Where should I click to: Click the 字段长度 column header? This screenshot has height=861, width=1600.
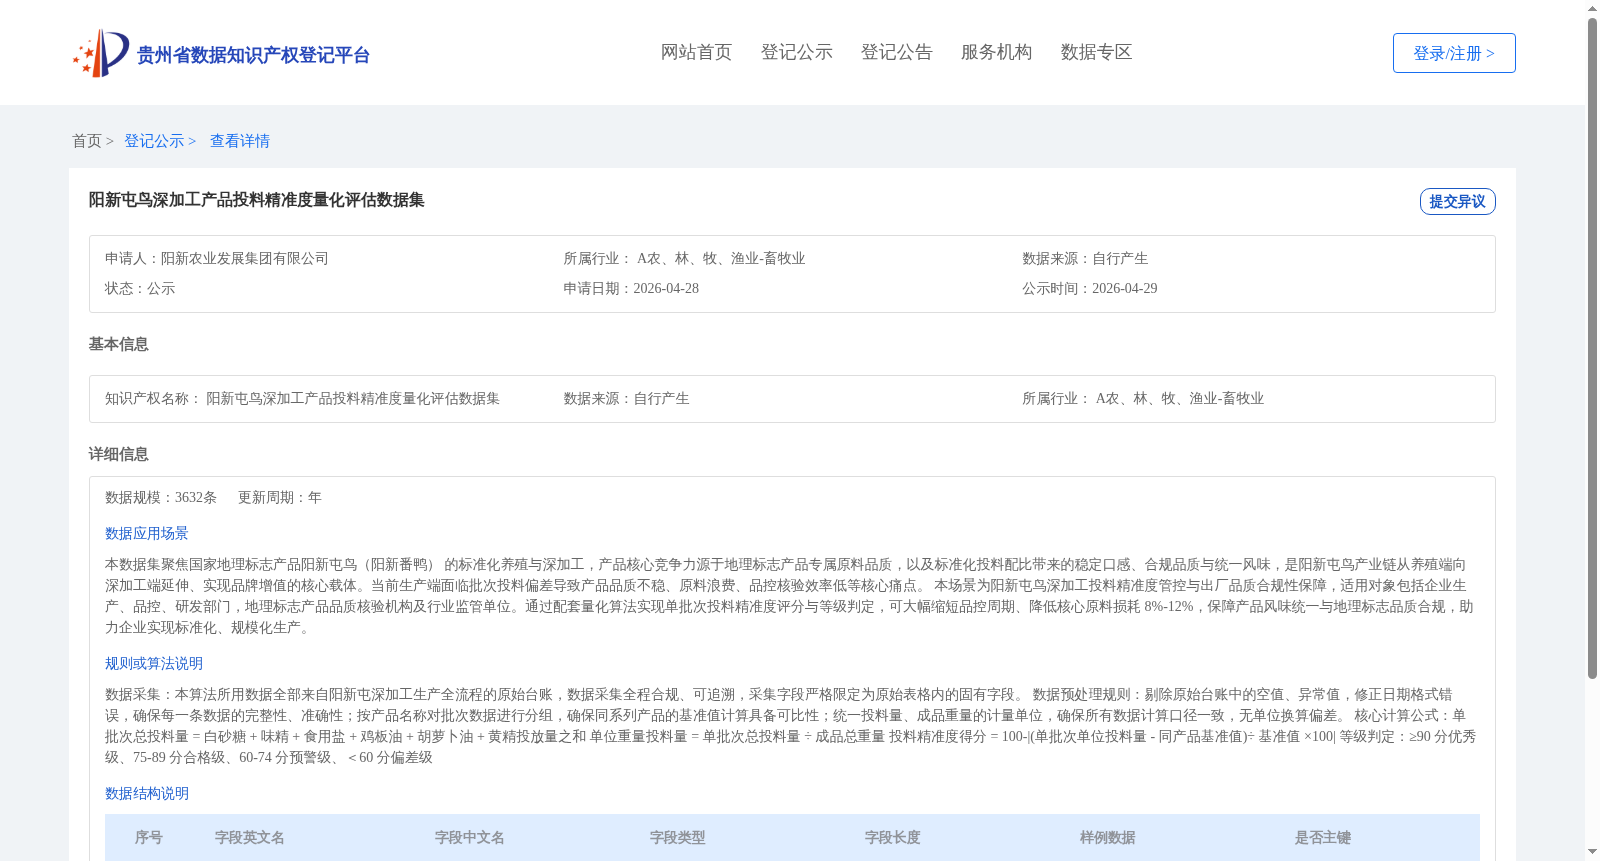click(893, 837)
